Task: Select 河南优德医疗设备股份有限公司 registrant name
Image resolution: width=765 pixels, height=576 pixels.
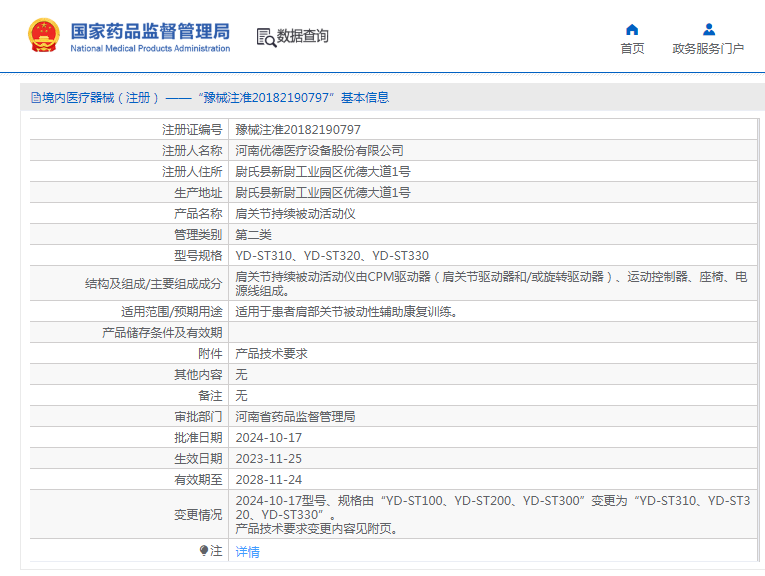Action: tap(320, 151)
